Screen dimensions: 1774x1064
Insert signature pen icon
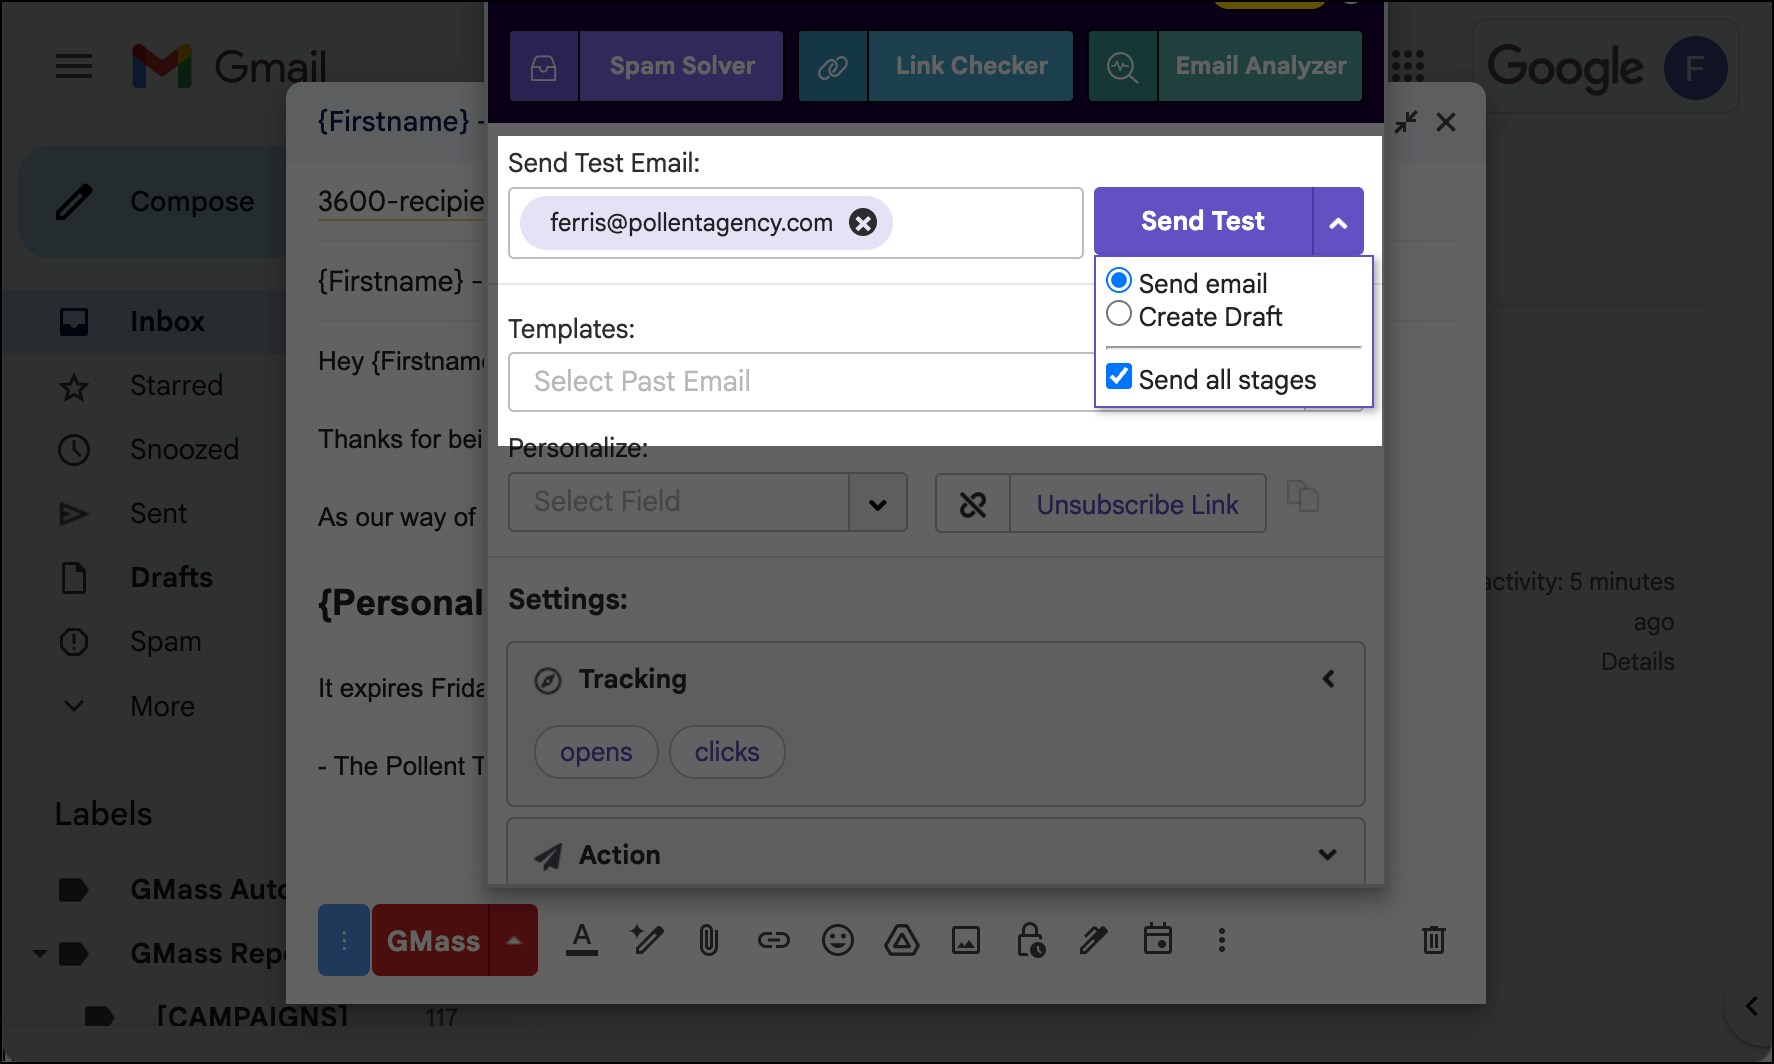point(1094,940)
